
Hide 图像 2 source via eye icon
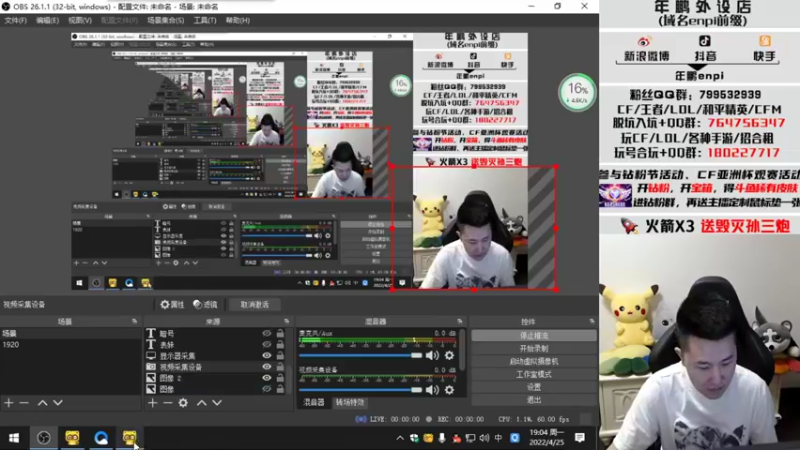[266, 378]
